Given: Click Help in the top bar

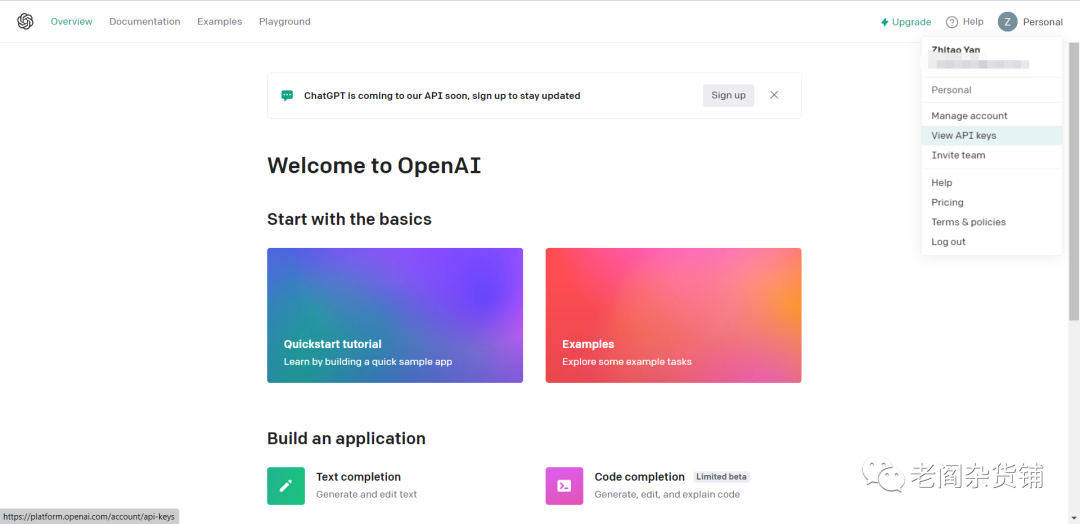Looking at the screenshot, I should tap(973, 22).
